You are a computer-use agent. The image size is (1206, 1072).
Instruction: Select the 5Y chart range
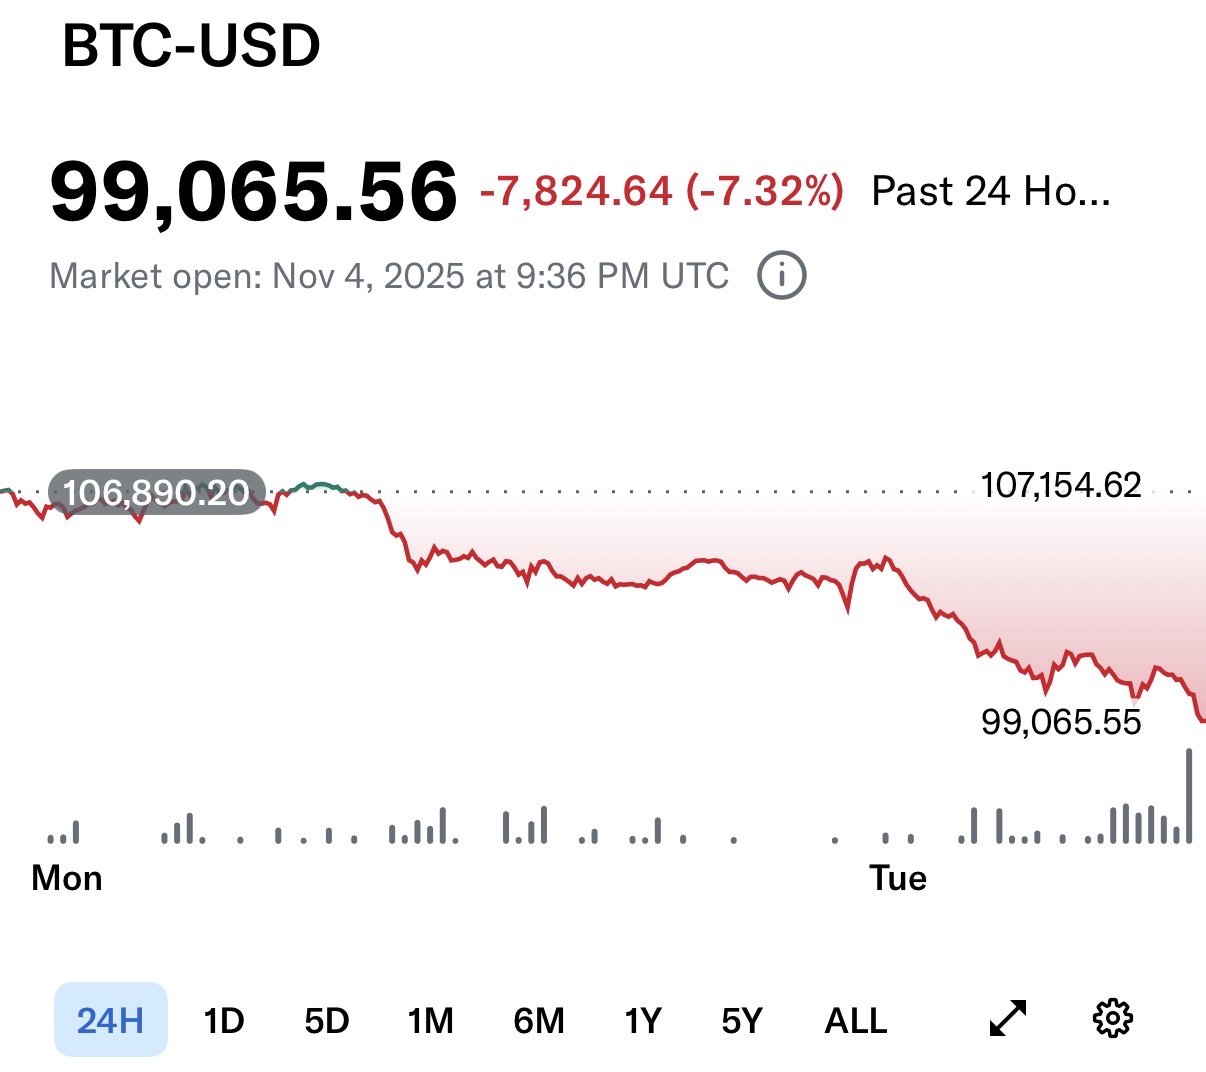[x=742, y=1020]
